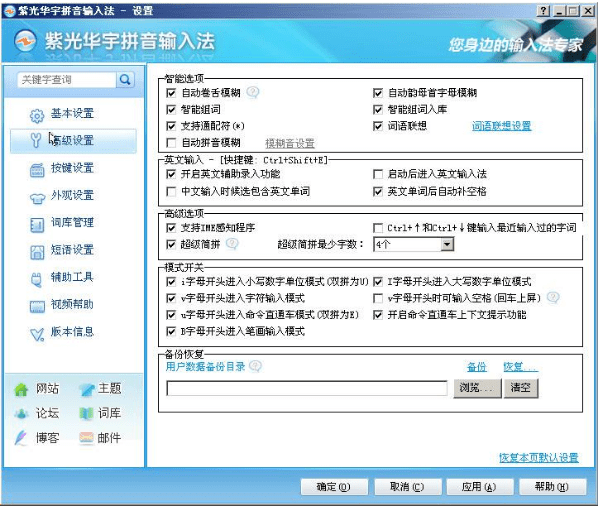
Task: Click 恢复本页默认设置 link
Action: (539, 458)
